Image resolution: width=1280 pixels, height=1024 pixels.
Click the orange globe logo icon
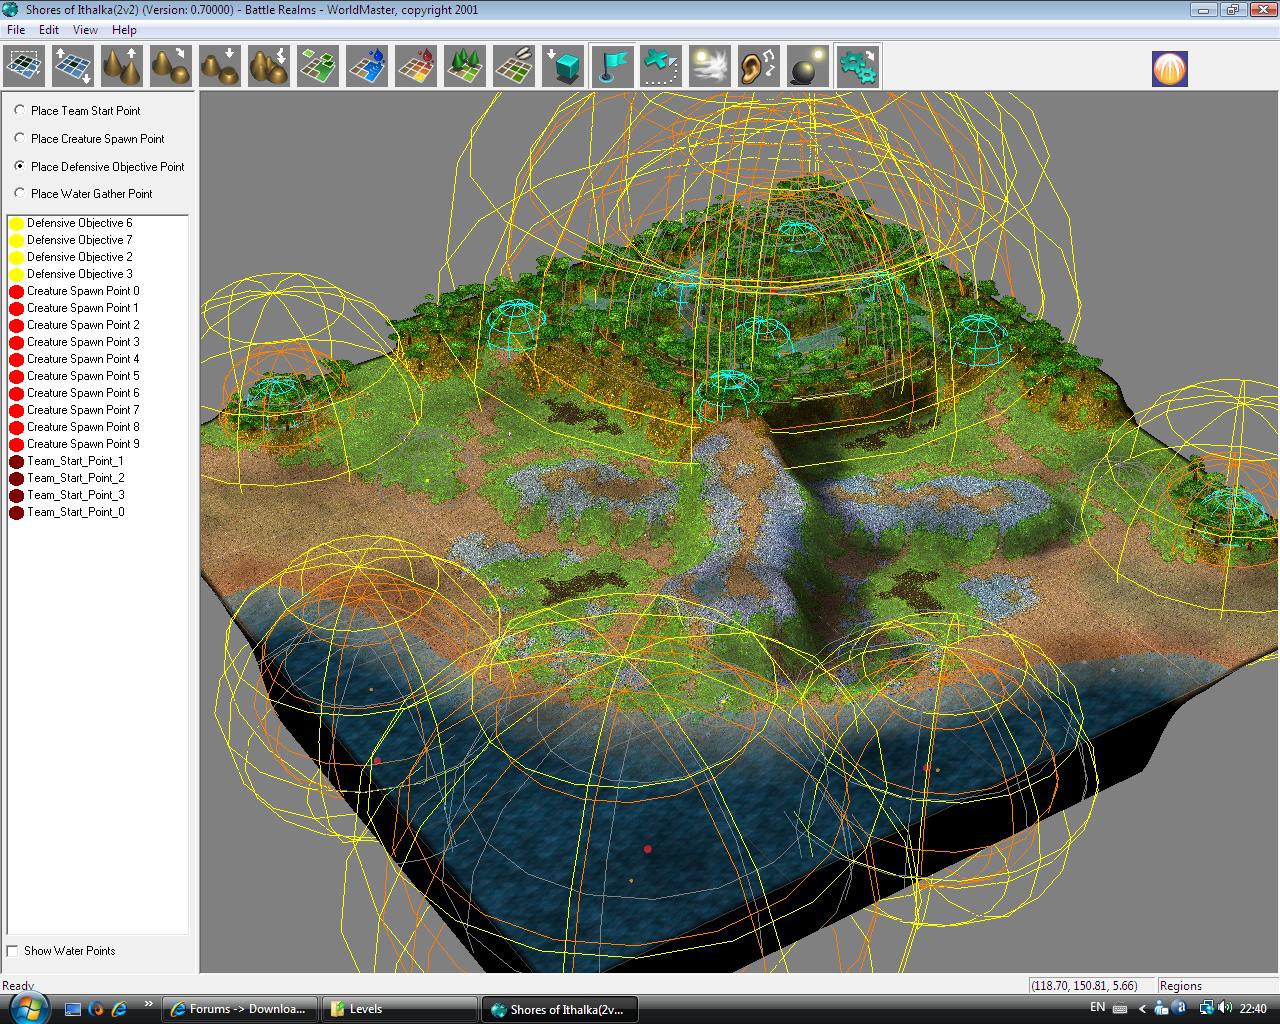pyautogui.click(x=1170, y=68)
